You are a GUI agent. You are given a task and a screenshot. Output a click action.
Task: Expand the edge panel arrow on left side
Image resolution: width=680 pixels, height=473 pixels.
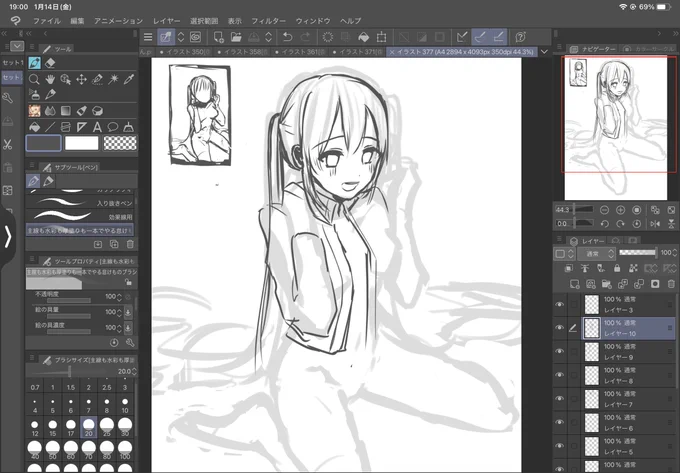pos(7,238)
